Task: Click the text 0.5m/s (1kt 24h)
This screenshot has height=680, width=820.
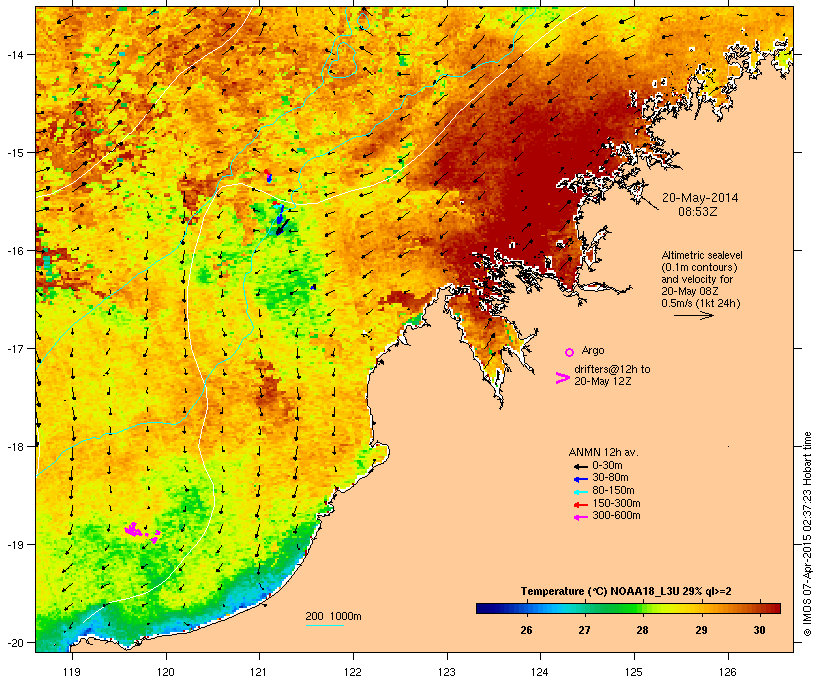Action: [x=701, y=303]
